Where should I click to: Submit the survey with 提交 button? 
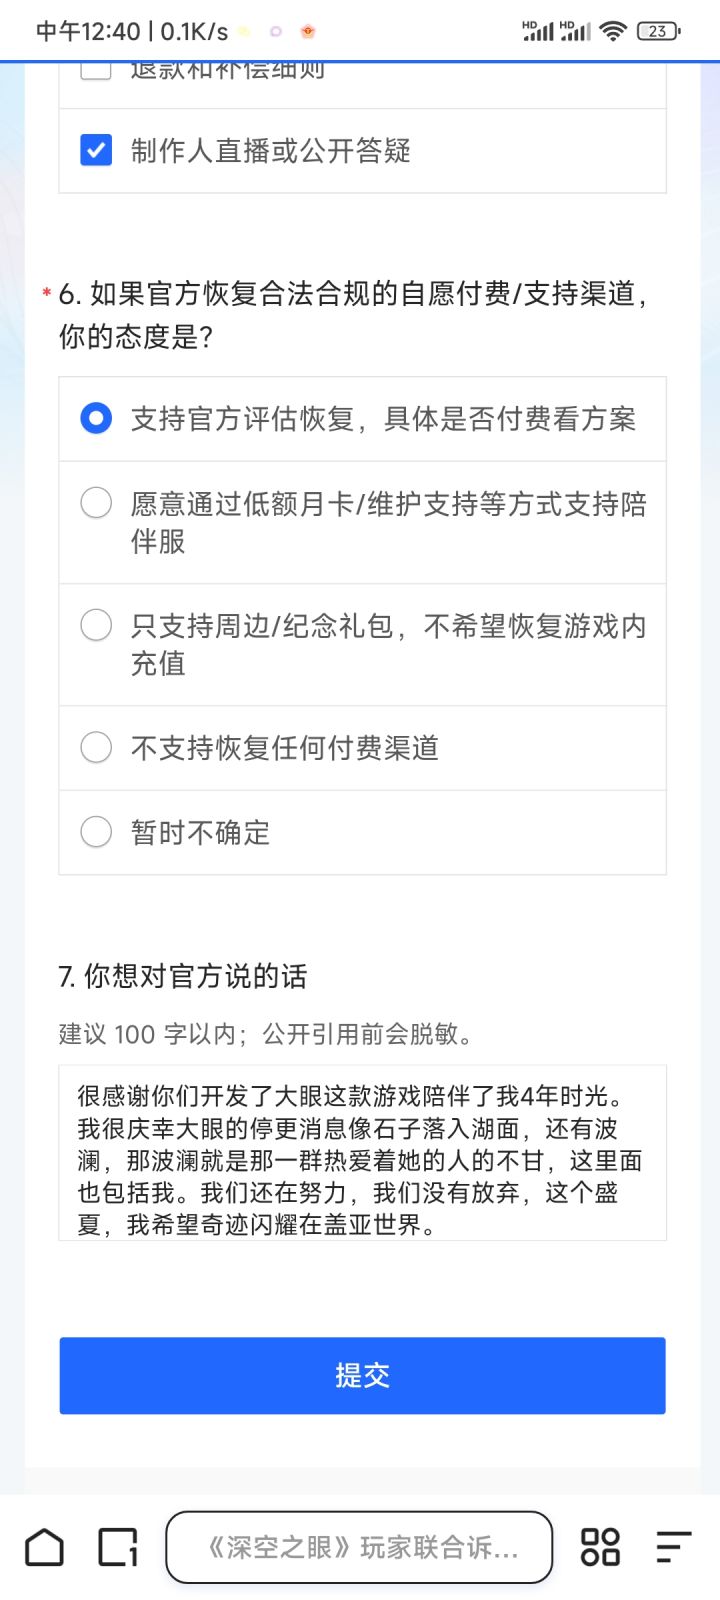click(x=362, y=1375)
